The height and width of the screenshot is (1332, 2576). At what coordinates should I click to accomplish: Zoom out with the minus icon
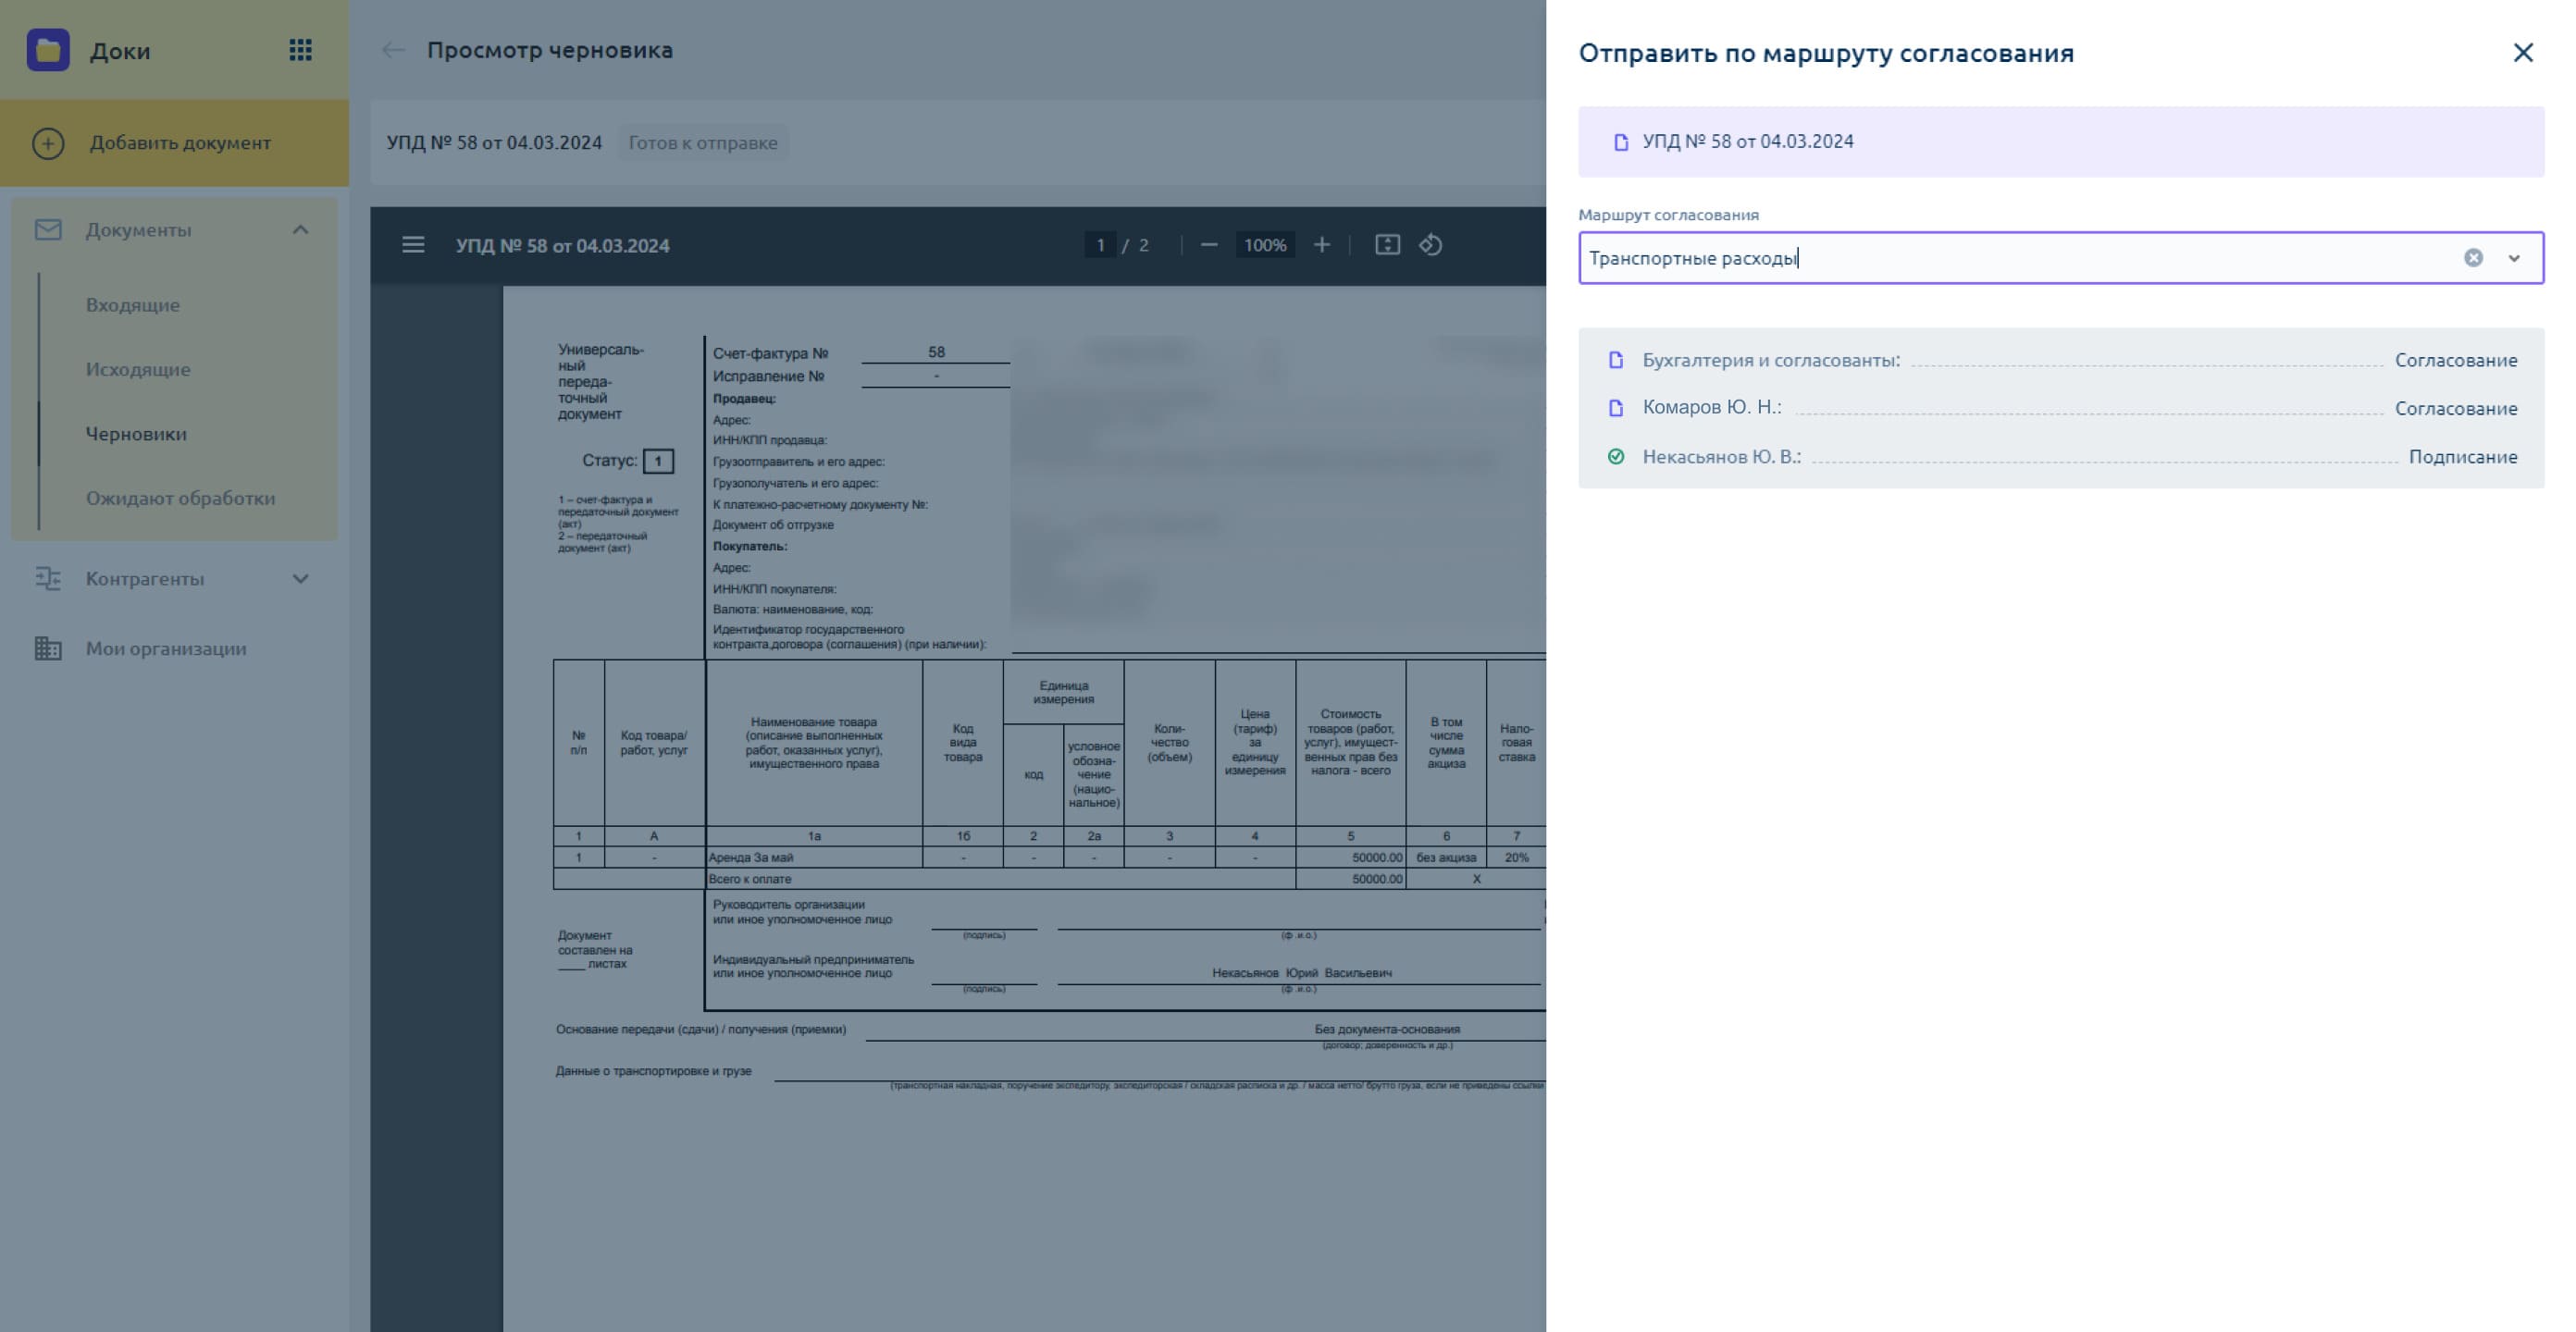coord(1209,245)
